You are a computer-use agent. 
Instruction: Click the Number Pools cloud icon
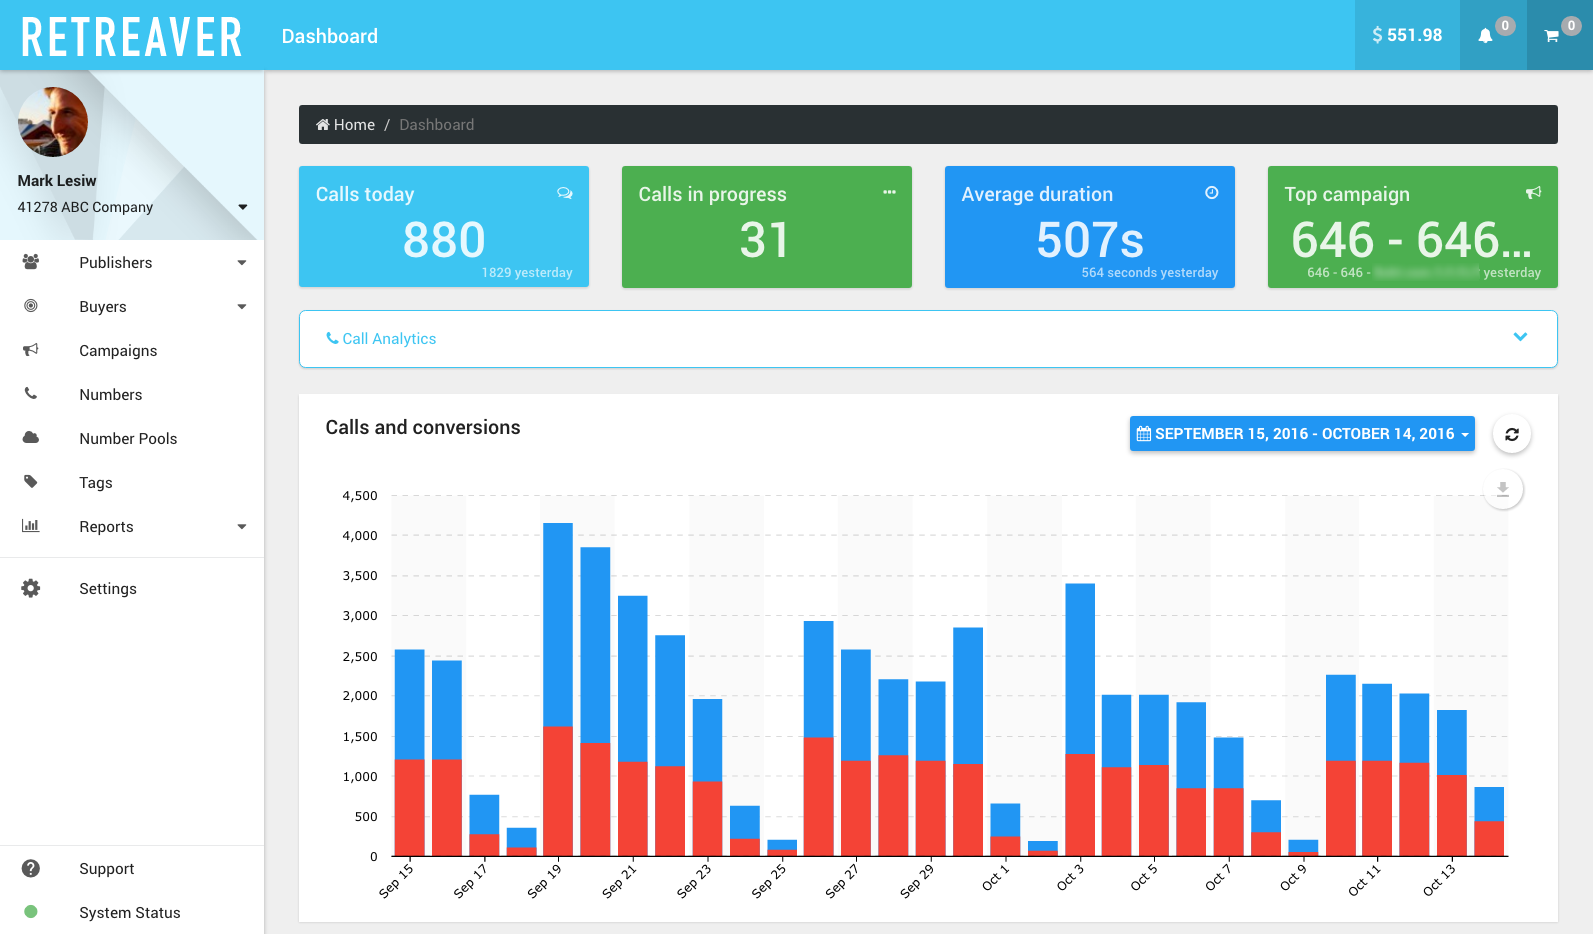coord(31,438)
